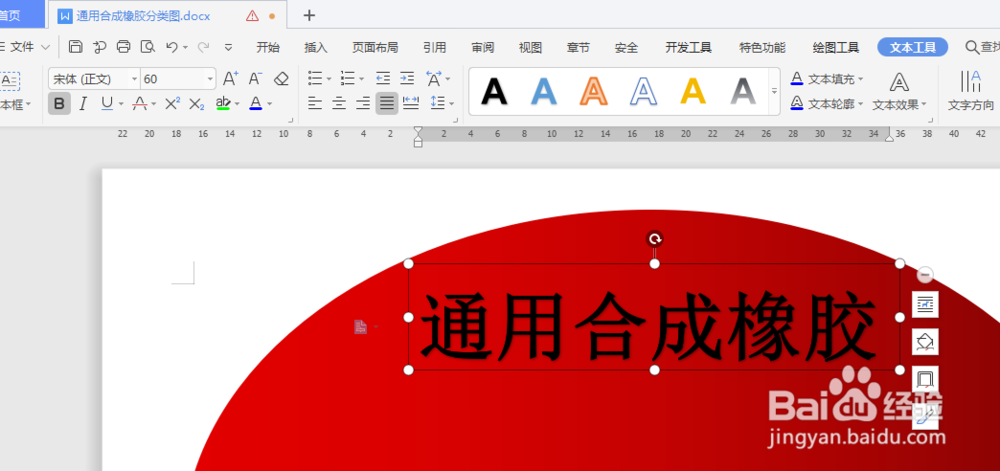Screen dimensions: 1000x471
Task: Switch to 页面布局 tab
Action: point(375,47)
